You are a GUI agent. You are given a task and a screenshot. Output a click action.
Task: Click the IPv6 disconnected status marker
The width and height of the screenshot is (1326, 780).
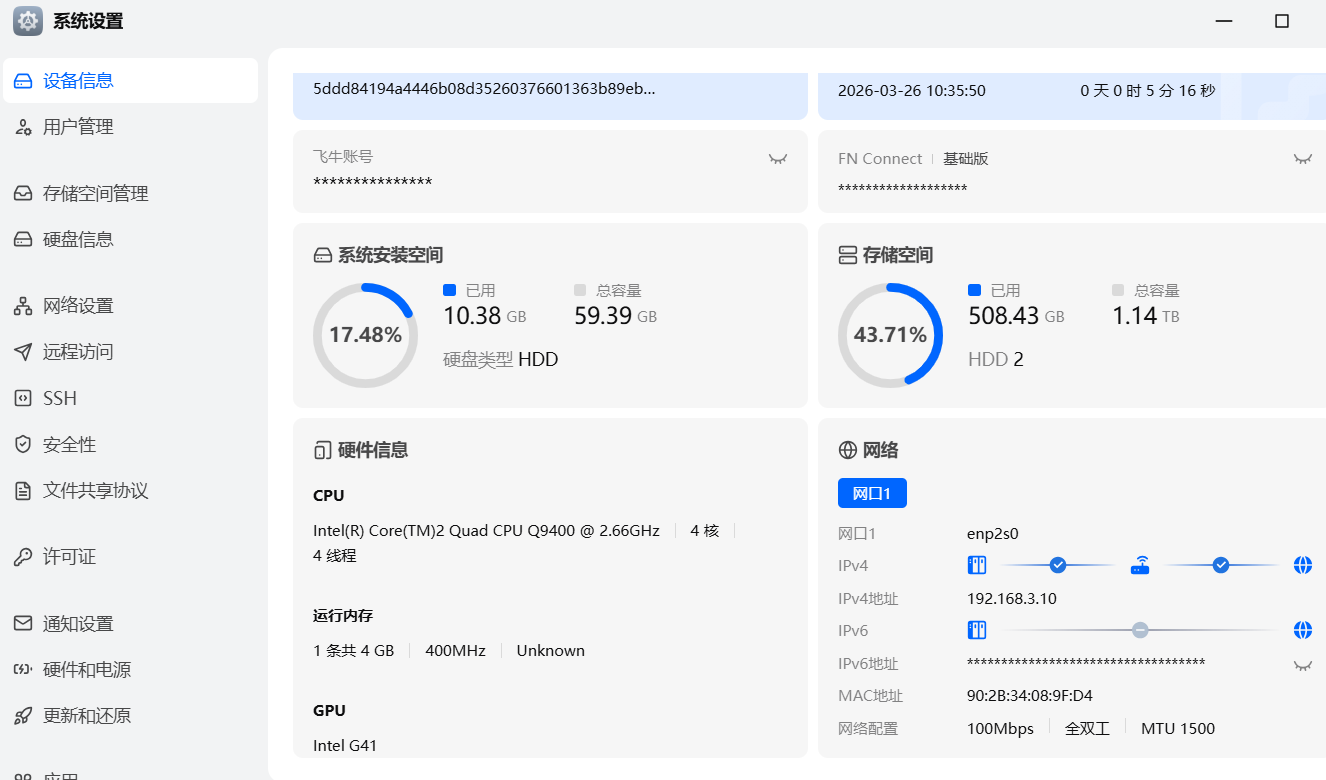(1140, 630)
